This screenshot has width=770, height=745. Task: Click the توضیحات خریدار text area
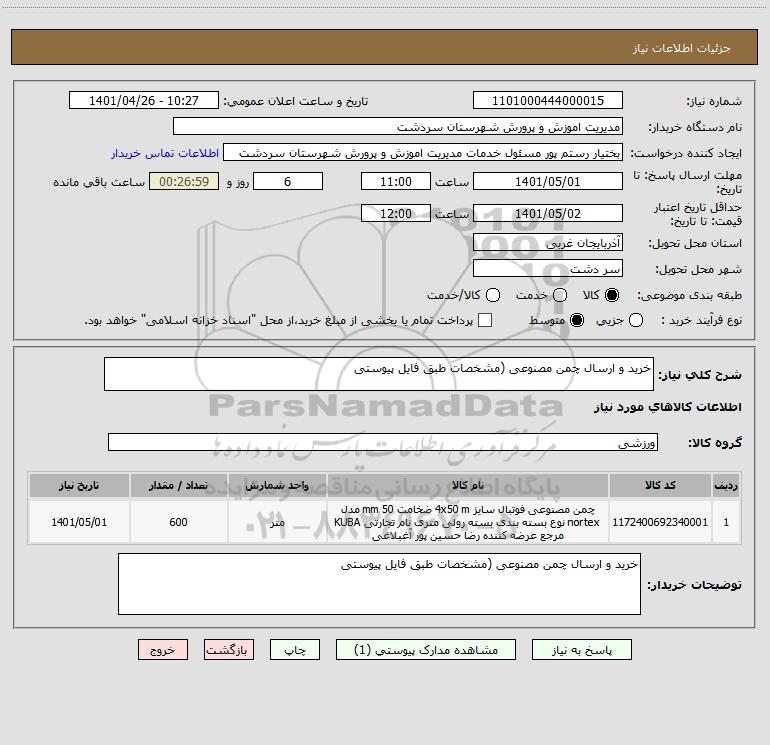[379, 584]
